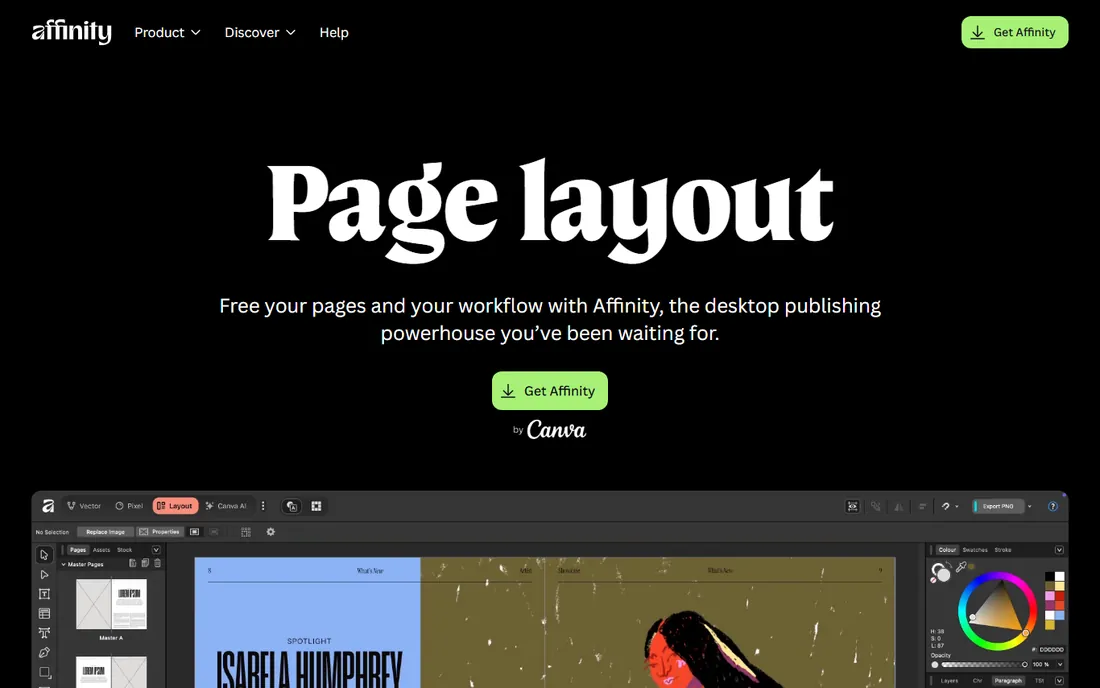Screen dimensions: 1100x688
Task: Pick the light blue colour swatch
Action: [x=1059, y=615]
